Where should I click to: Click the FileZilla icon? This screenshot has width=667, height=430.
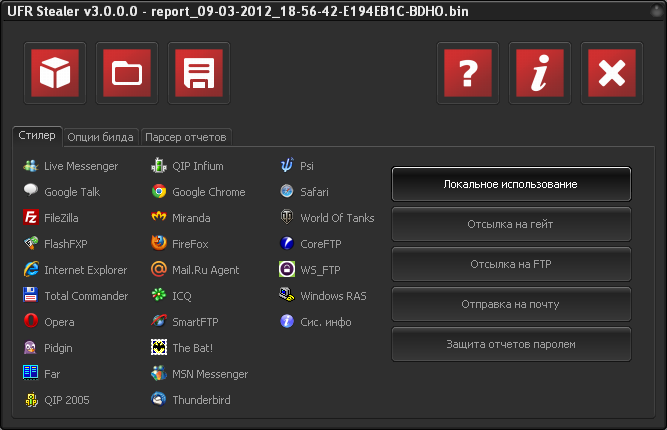pyautogui.click(x=31, y=217)
